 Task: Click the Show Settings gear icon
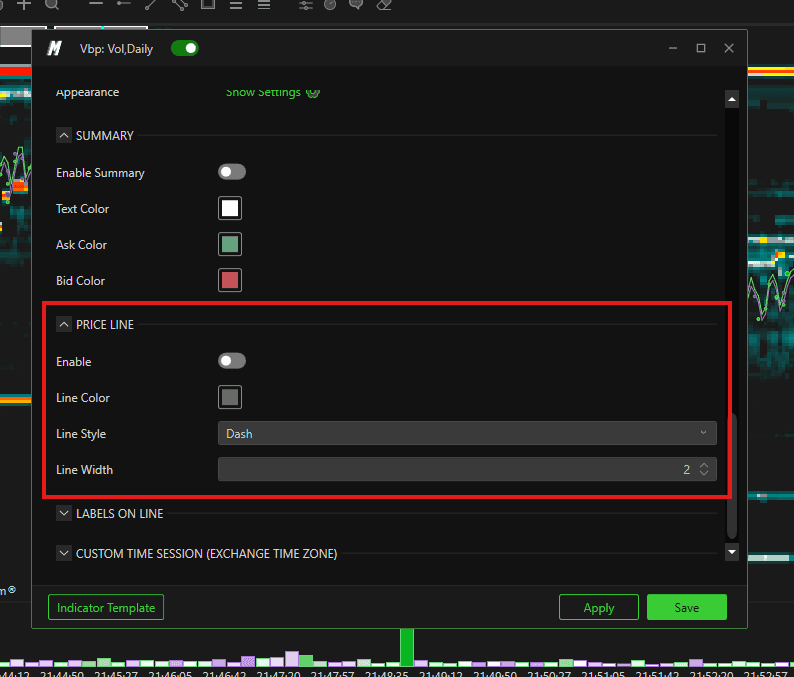313,93
